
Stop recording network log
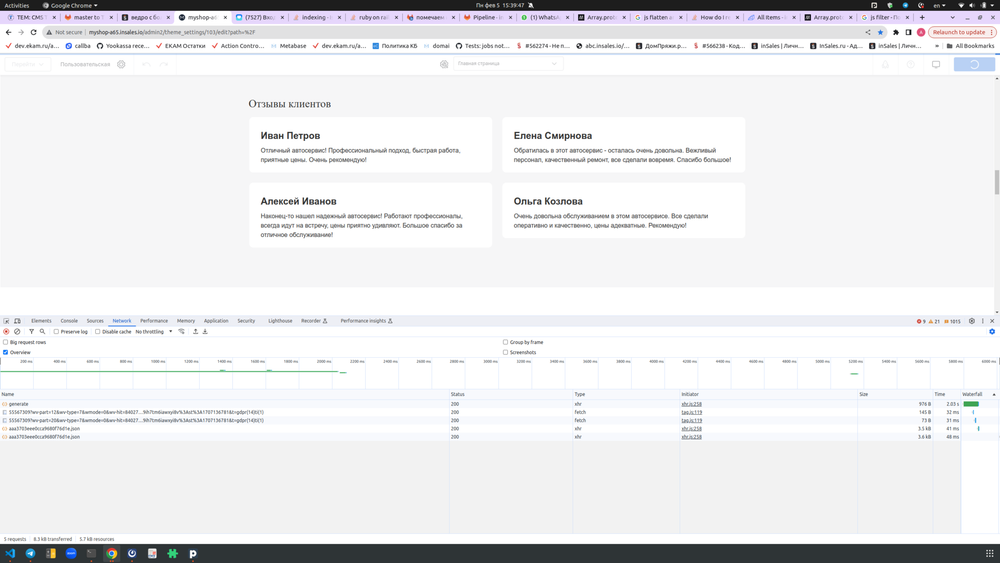point(6,331)
